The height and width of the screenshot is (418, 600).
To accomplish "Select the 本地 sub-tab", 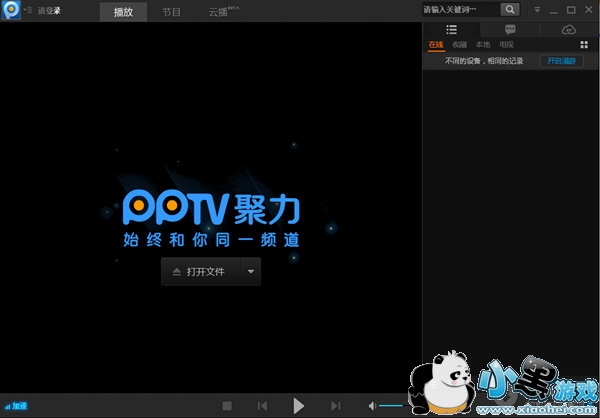I will click(x=483, y=45).
